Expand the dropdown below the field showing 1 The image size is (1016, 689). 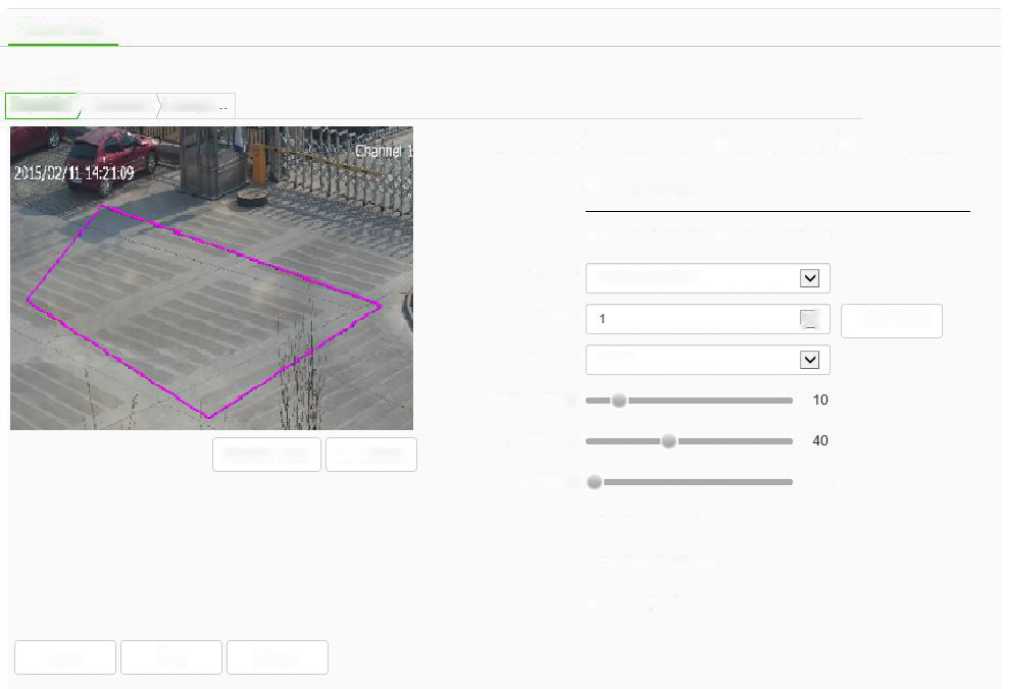coord(810,360)
